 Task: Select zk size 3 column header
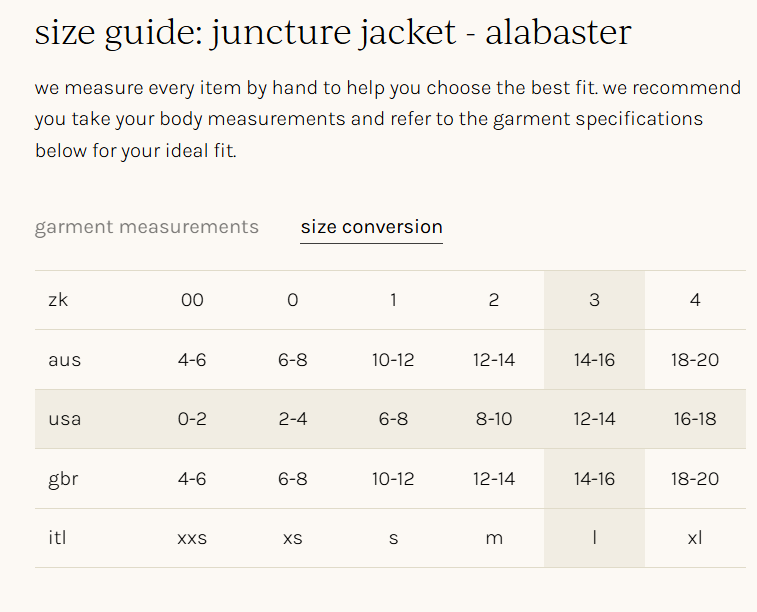click(x=594, y=300)
